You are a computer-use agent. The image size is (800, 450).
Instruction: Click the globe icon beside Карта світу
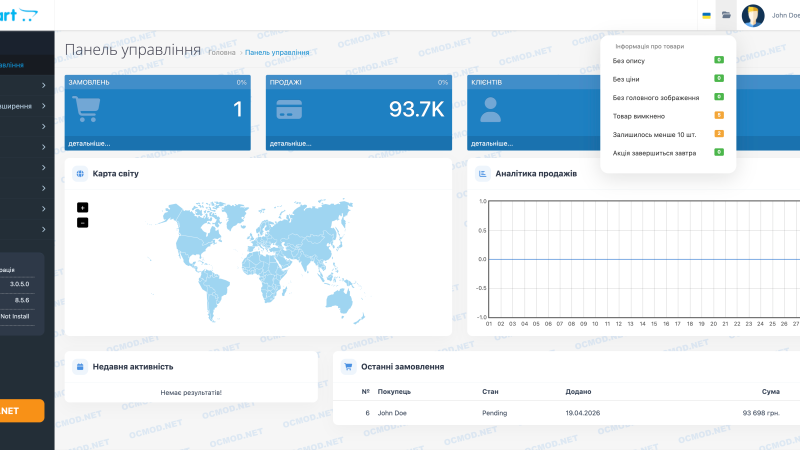click(x=80, y=173)
